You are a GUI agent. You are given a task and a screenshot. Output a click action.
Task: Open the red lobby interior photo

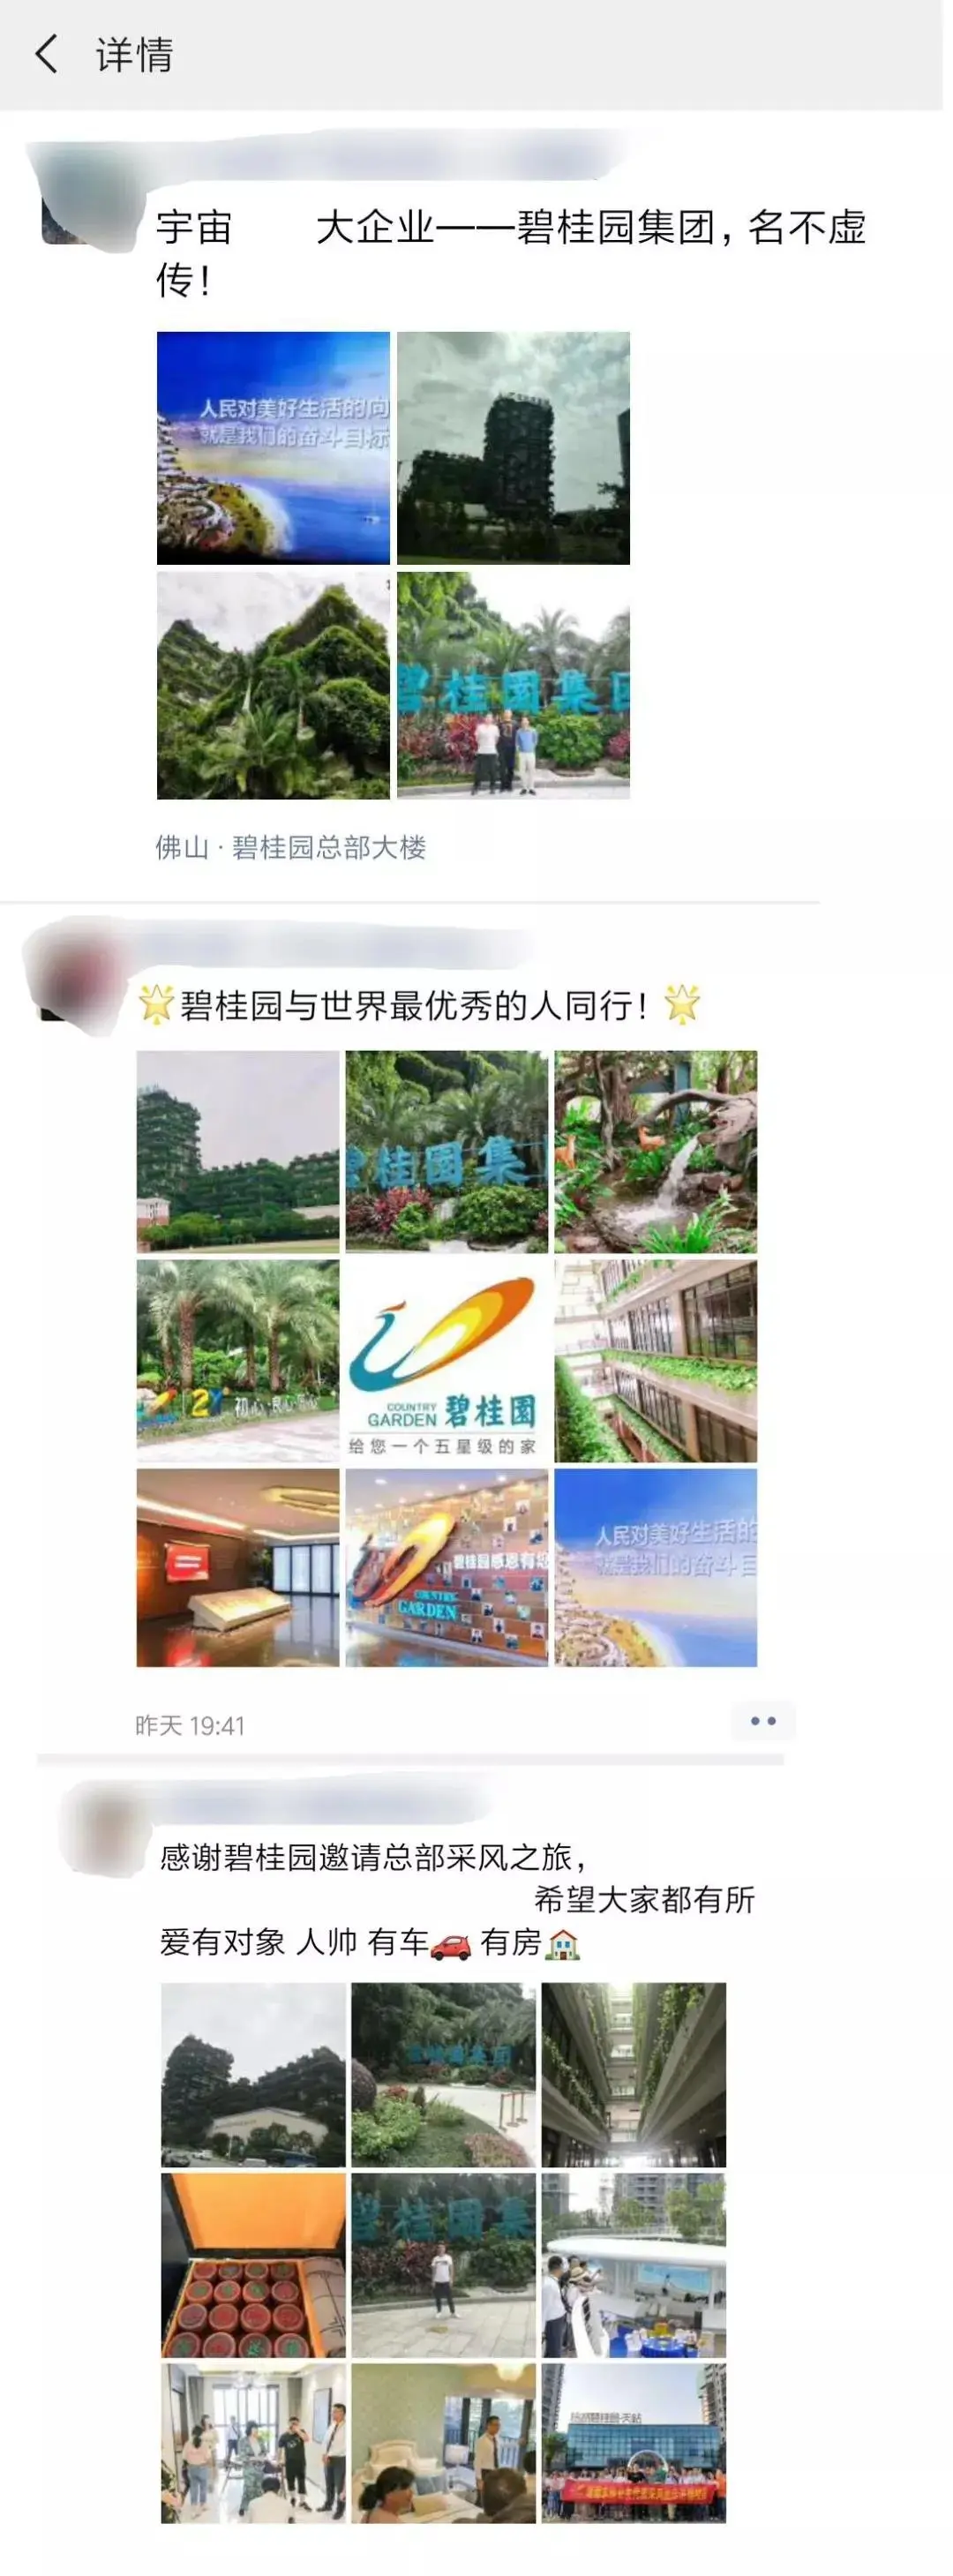coord(238,1567)
